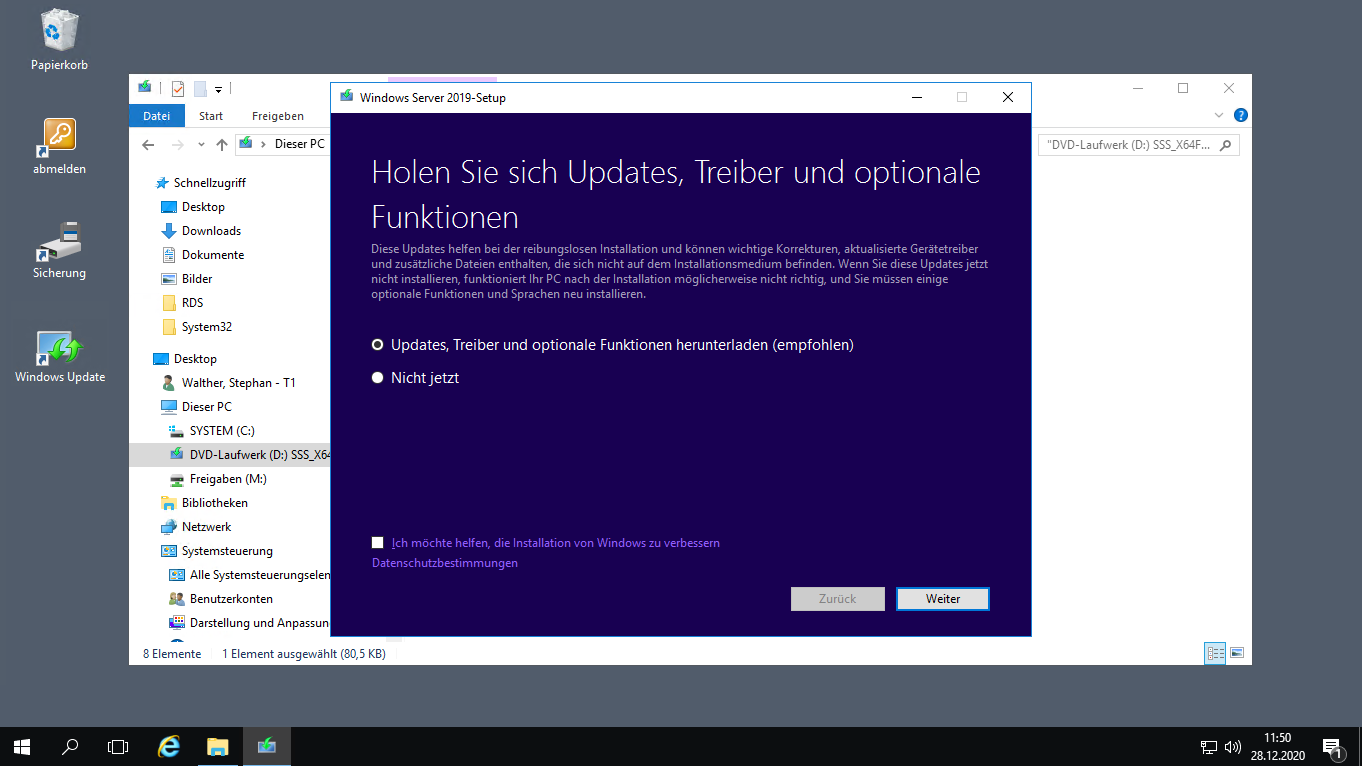
Task: Click the drive icon in Explorer's address bar
Action: [246, 144]
